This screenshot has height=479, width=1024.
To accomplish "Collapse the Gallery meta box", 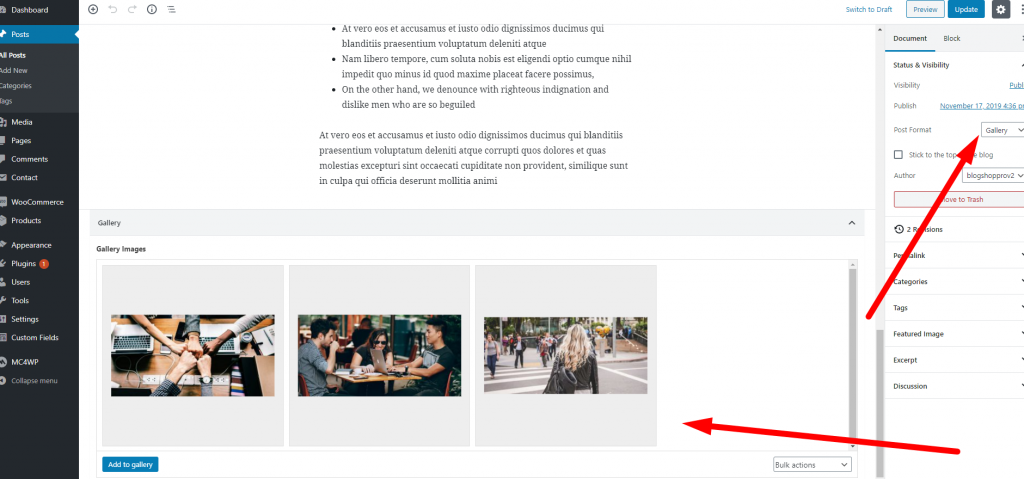I will pyautogui.click(x=852, y=223).
